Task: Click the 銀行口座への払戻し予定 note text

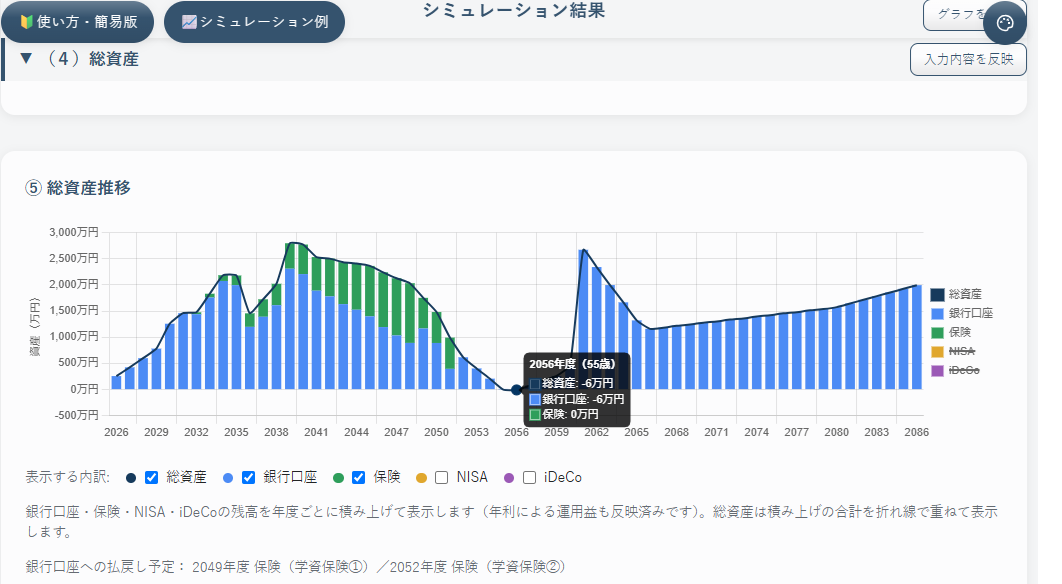Action: coord(295,566)
